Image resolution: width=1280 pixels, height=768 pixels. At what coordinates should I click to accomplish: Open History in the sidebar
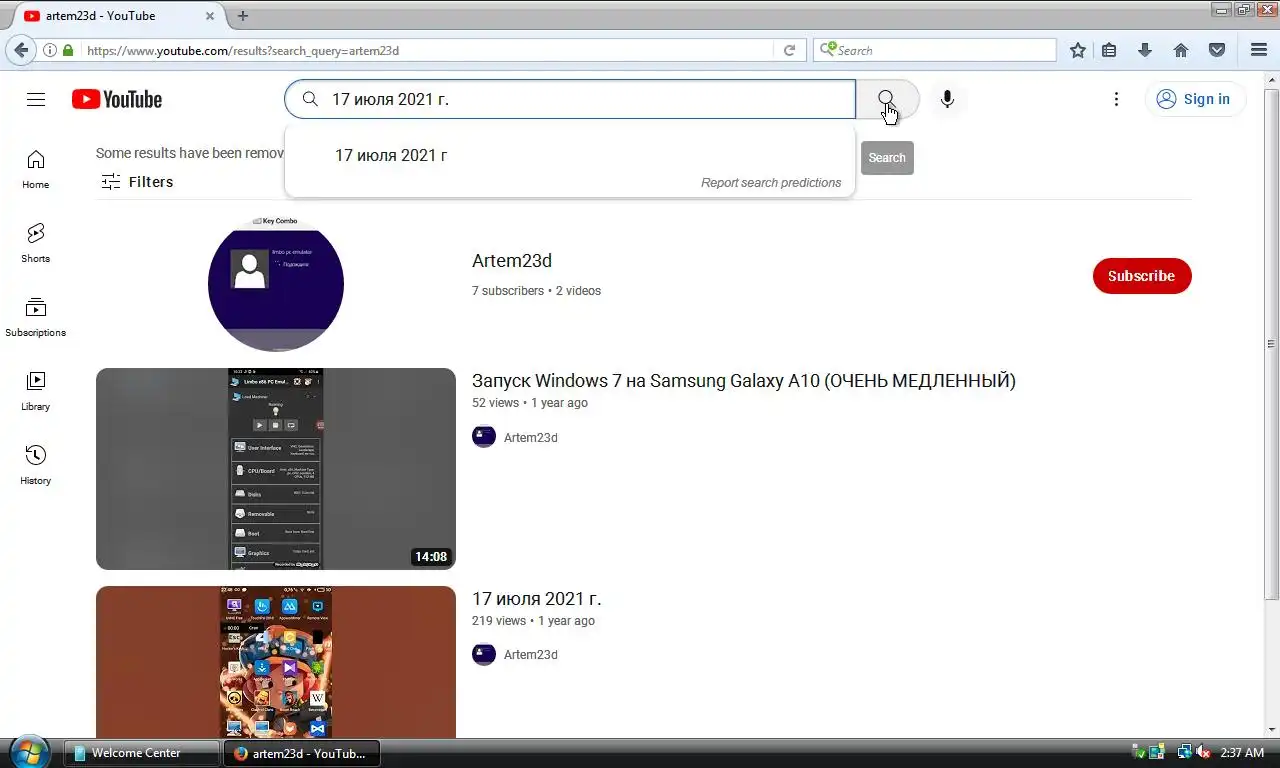(35, 465)
